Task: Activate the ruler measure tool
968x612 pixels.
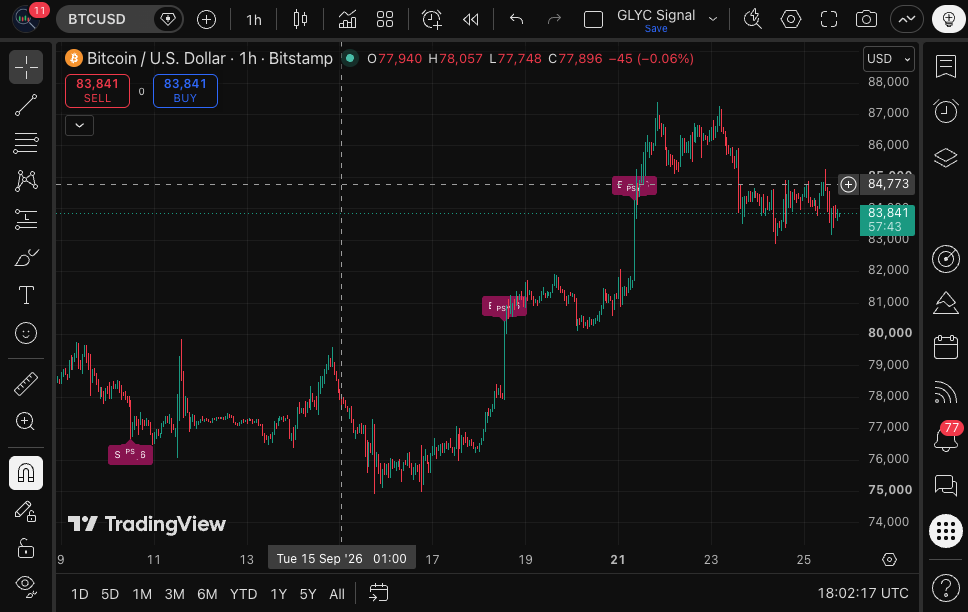Action: (x=26, y=384)
